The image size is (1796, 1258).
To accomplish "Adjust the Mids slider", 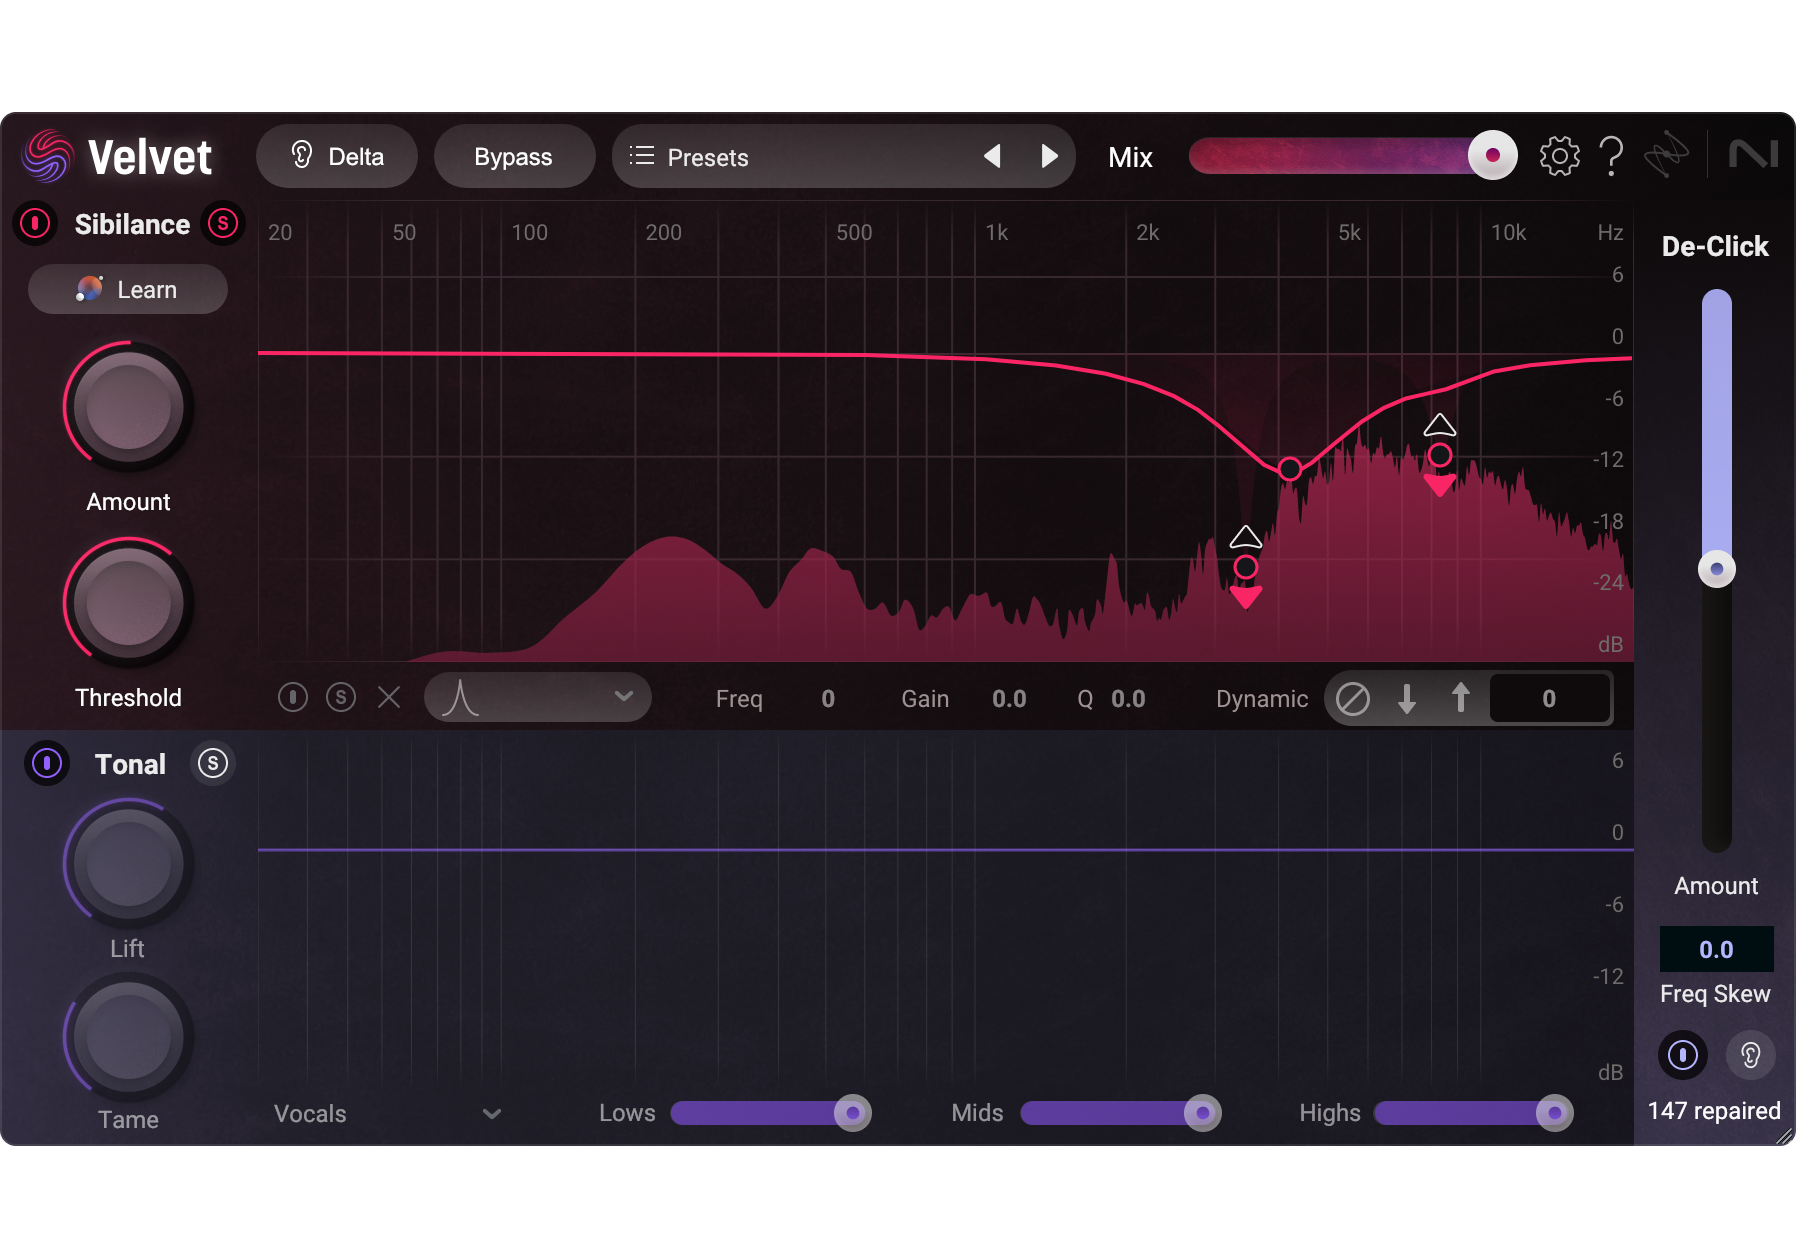I will click(x=1121, y=1113).
